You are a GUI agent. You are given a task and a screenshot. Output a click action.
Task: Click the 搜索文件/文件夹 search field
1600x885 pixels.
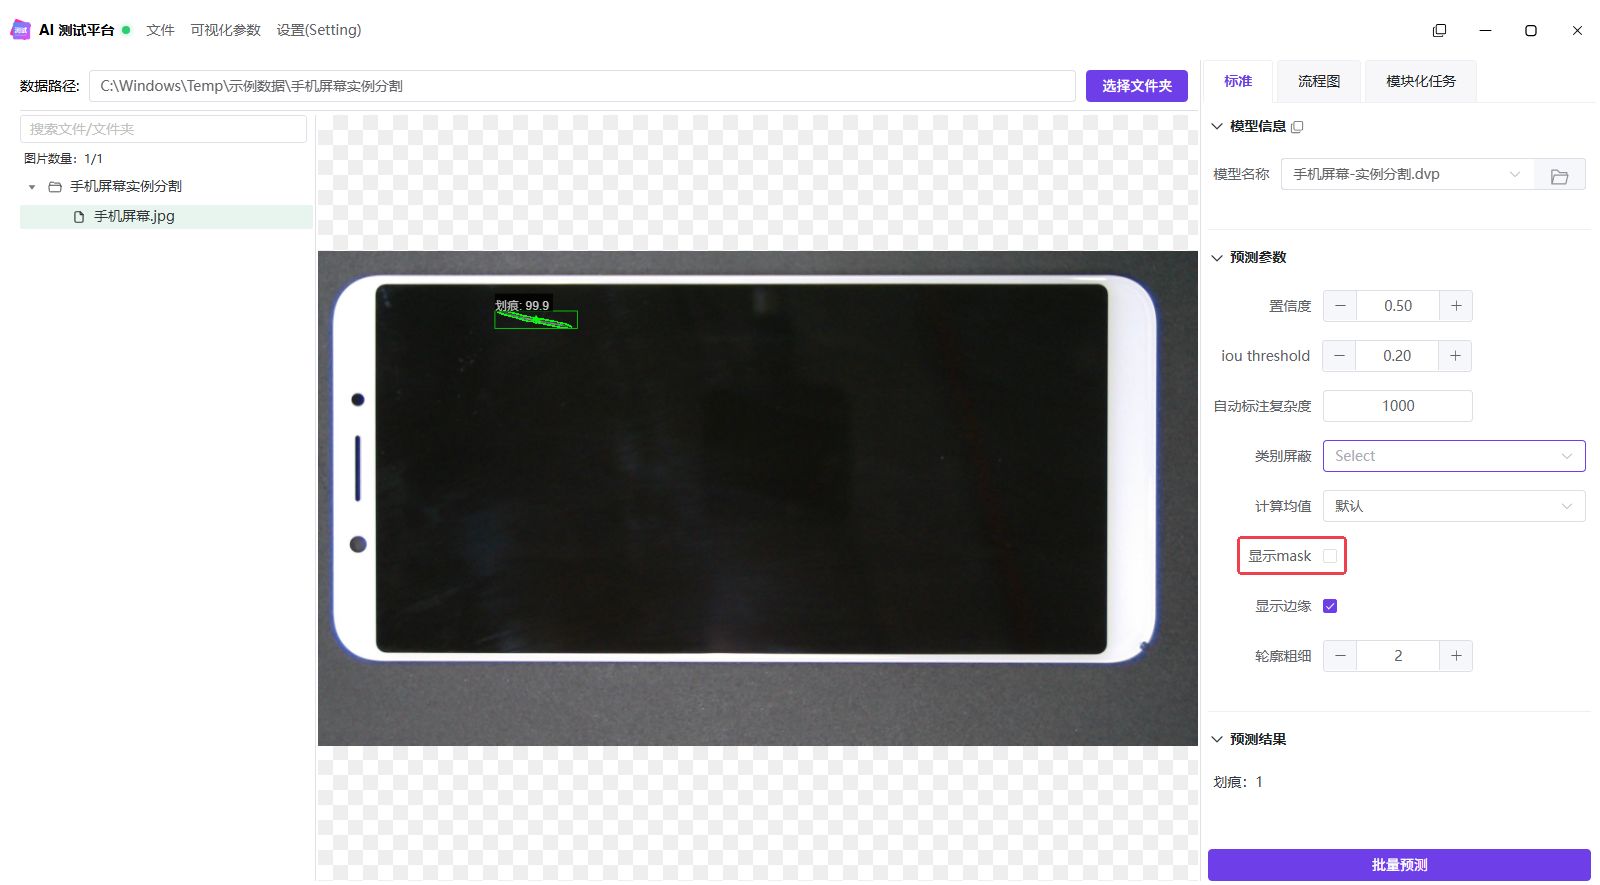tap(163, 129)
